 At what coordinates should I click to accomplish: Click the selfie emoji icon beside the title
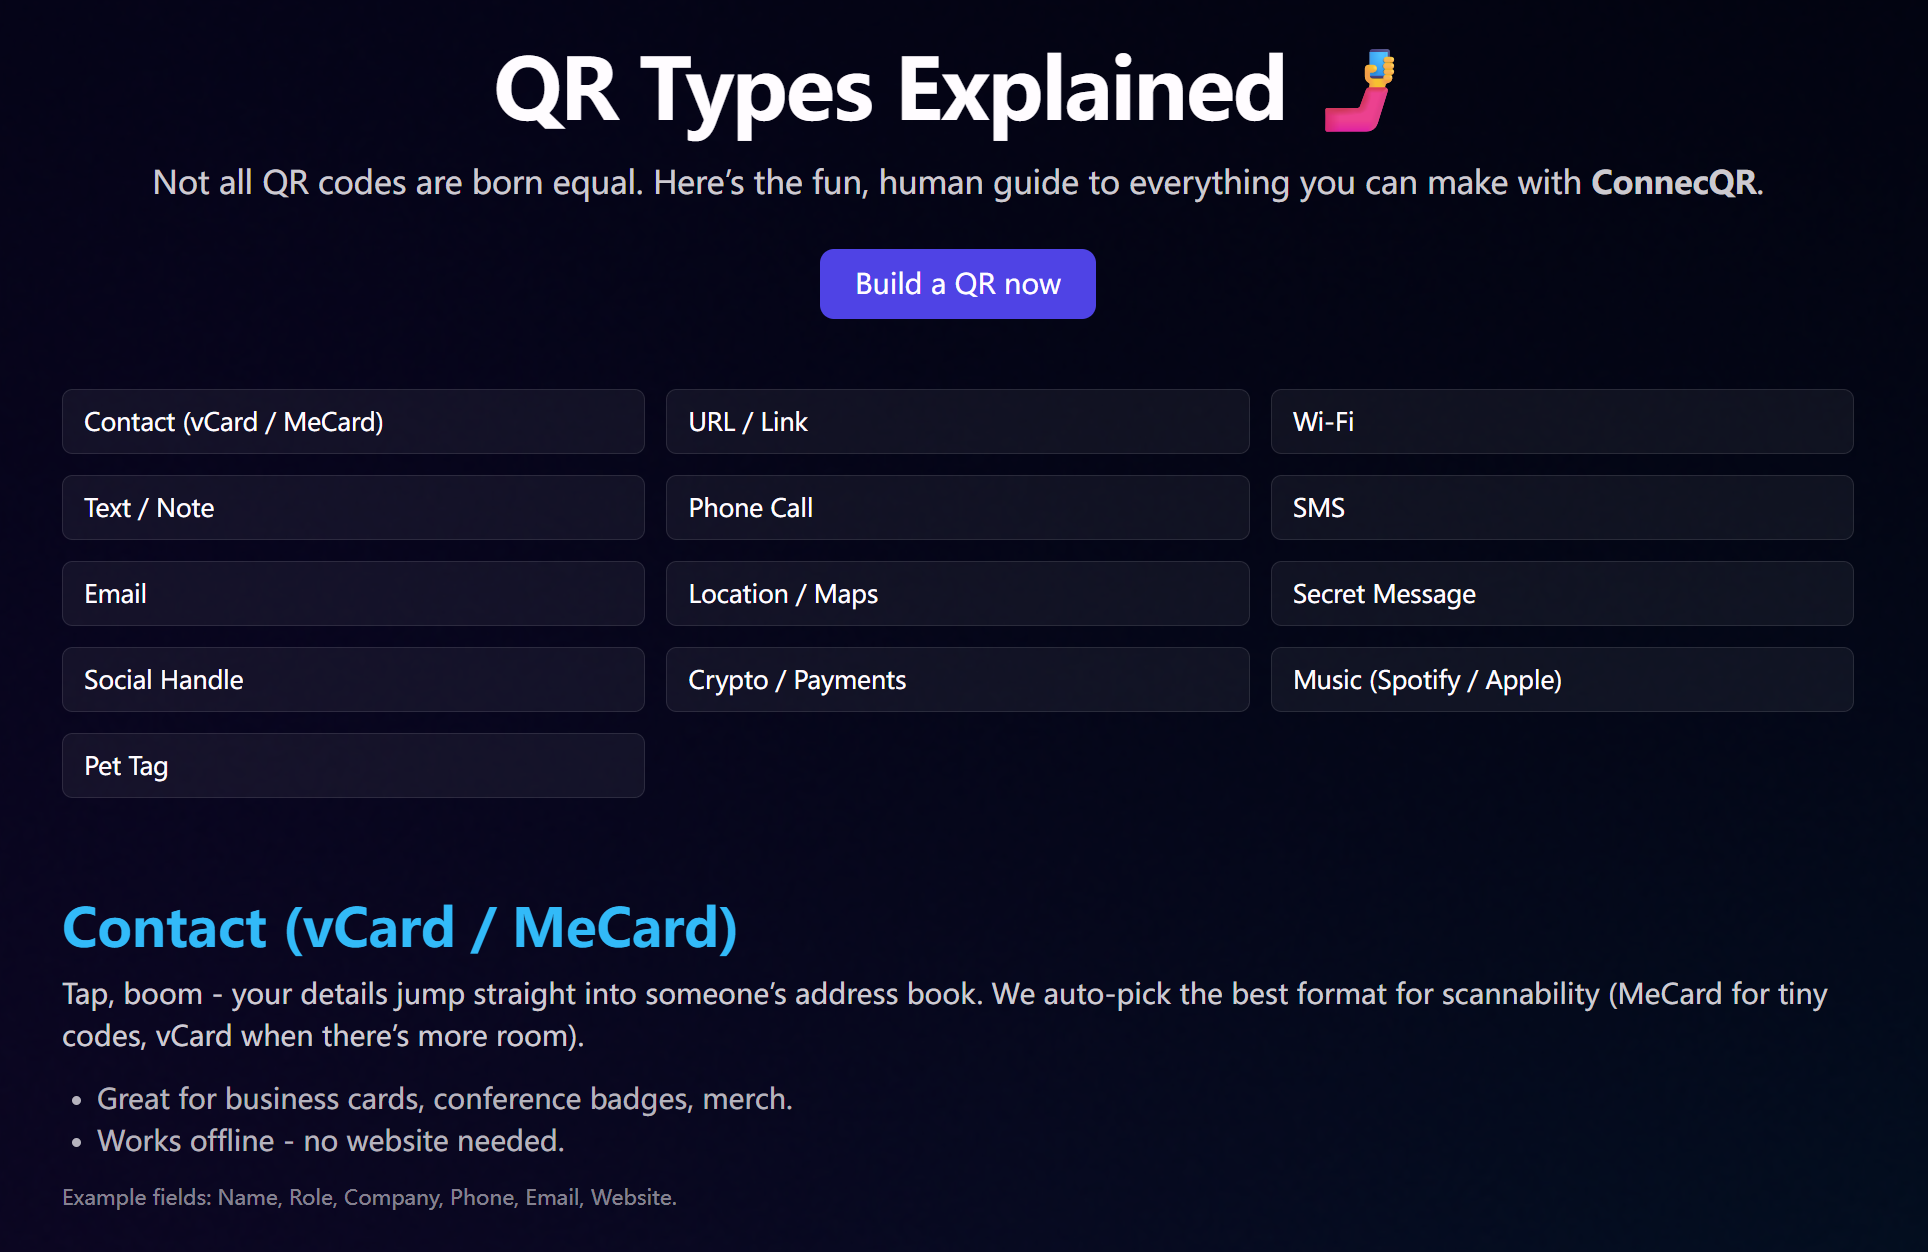tap(1358, 92)
